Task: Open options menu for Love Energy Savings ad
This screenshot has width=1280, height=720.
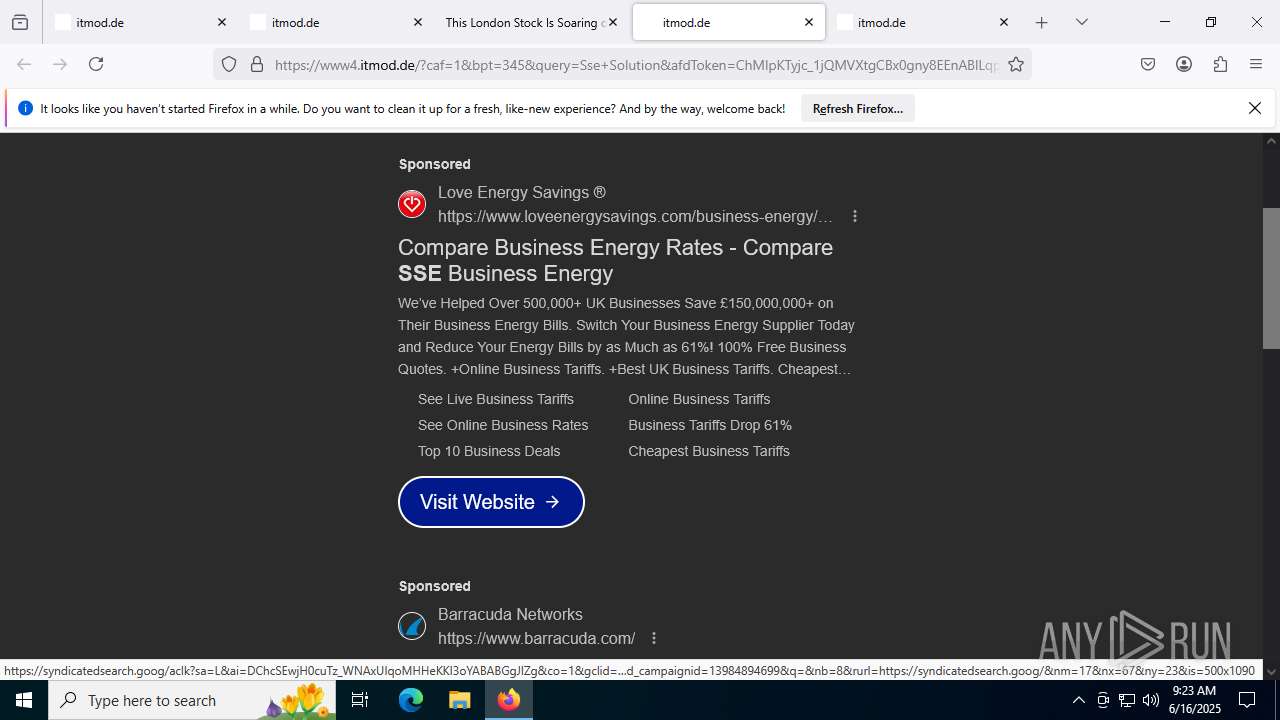Action: tap(854, 216)
